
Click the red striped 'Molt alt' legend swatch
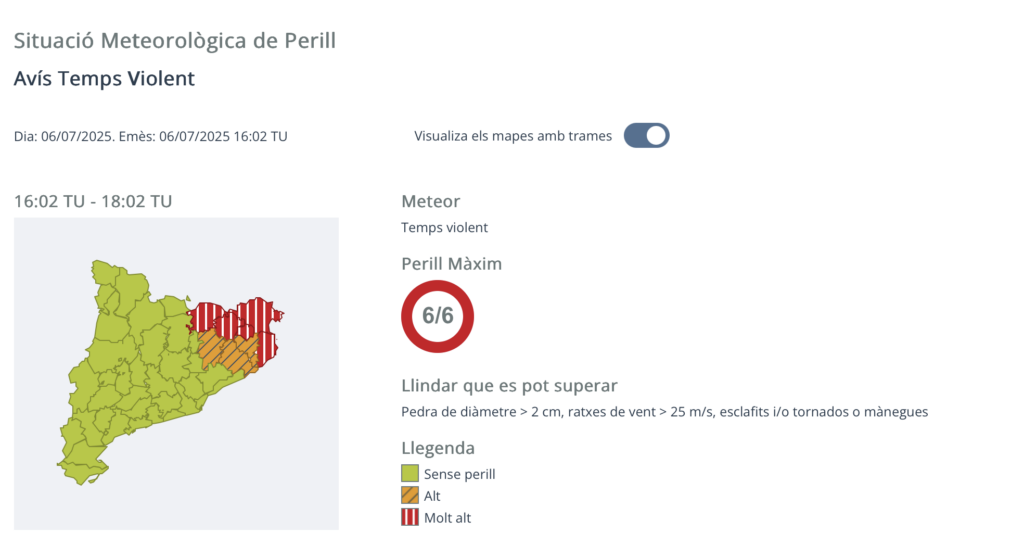point(409,517)
